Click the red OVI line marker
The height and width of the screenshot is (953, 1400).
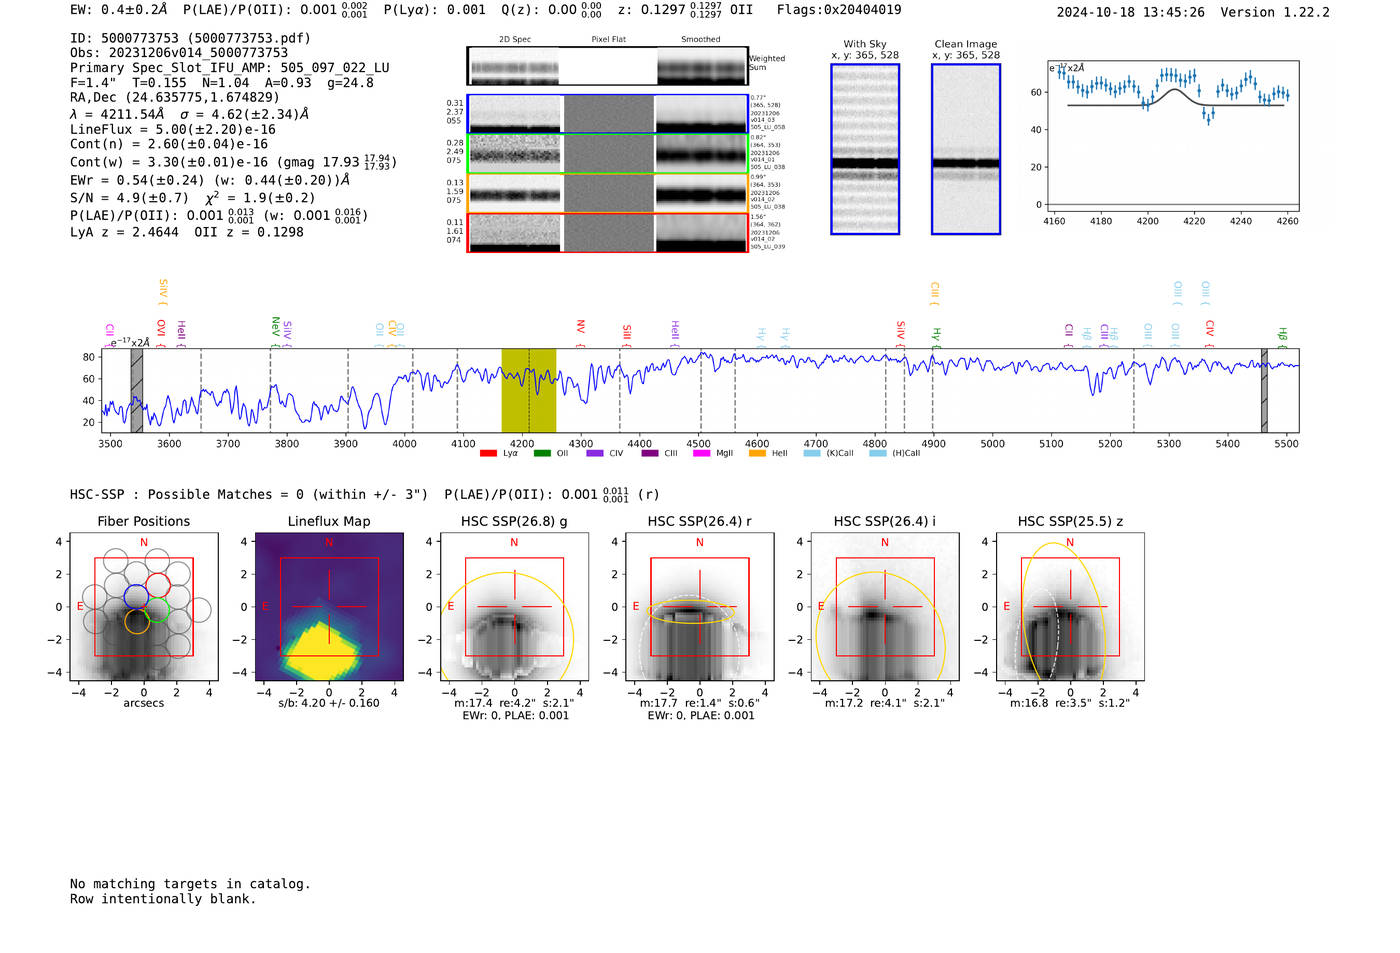click(161, 333)
